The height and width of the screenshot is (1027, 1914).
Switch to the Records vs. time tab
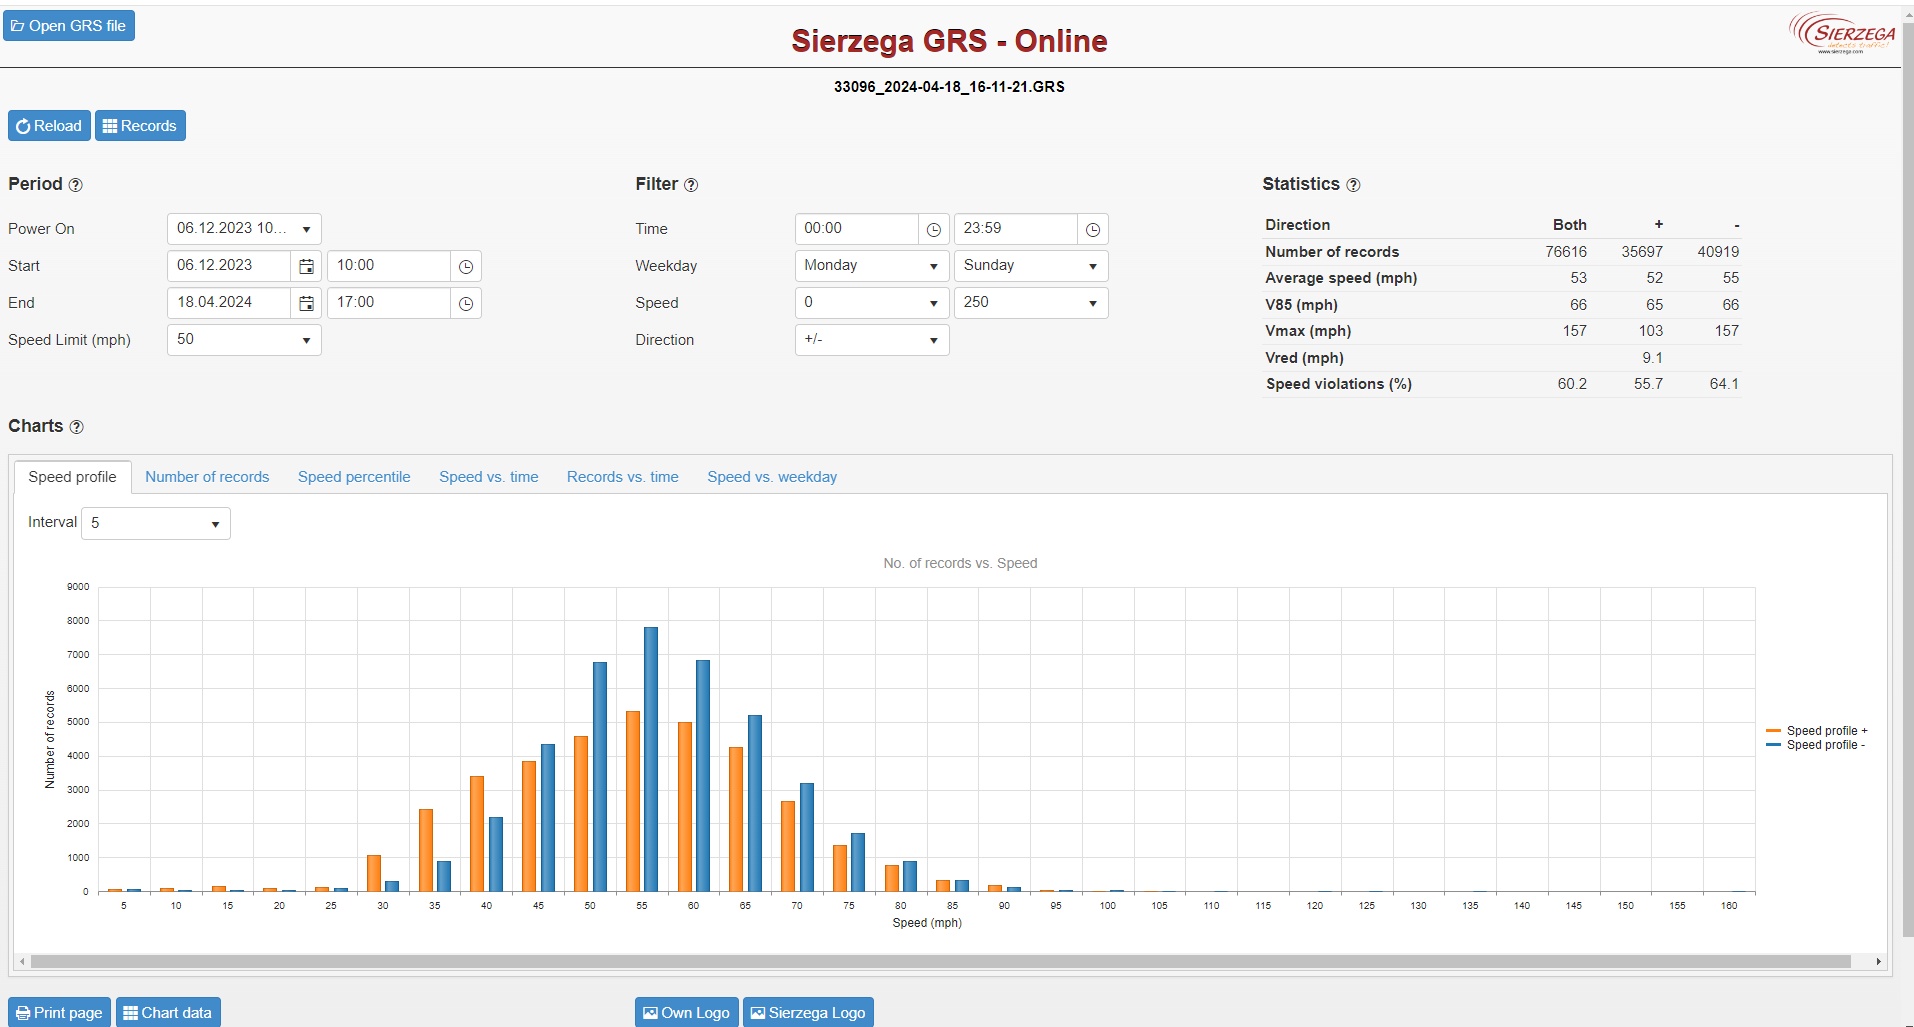coord(623,477)
